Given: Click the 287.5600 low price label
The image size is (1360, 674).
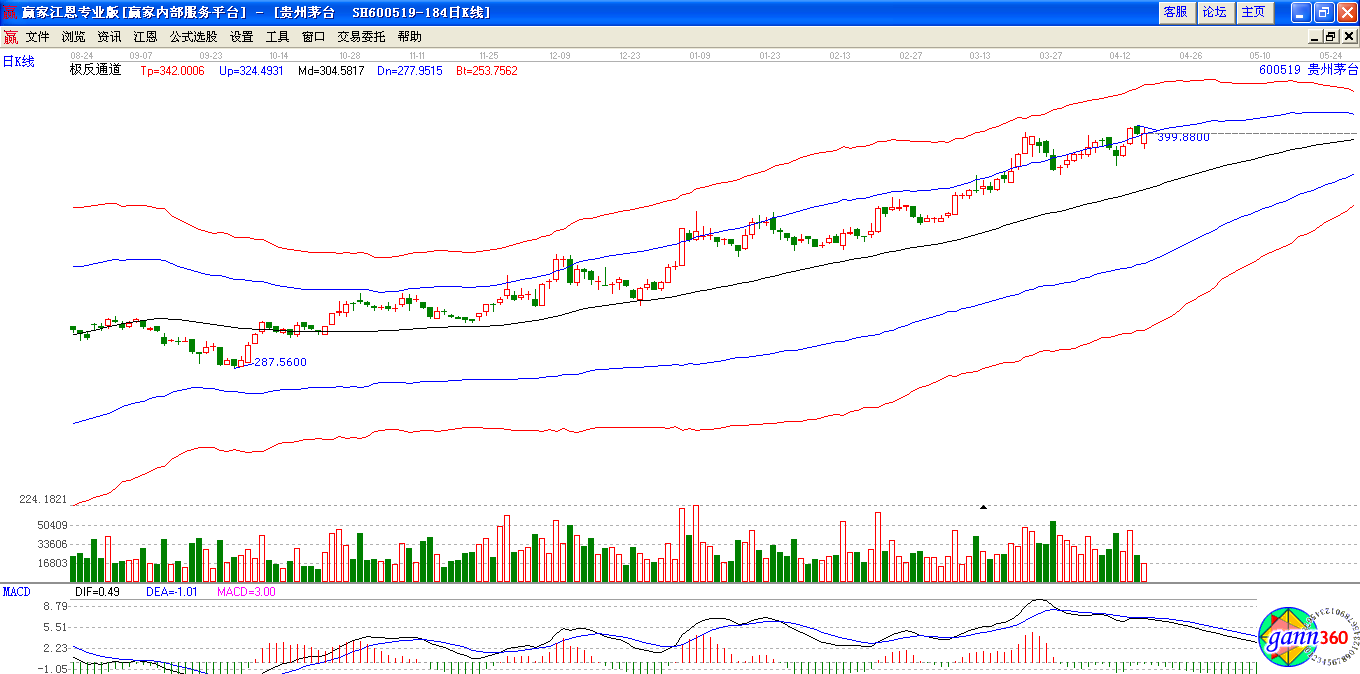Looking at the screenshot, I should pos(280,362).
